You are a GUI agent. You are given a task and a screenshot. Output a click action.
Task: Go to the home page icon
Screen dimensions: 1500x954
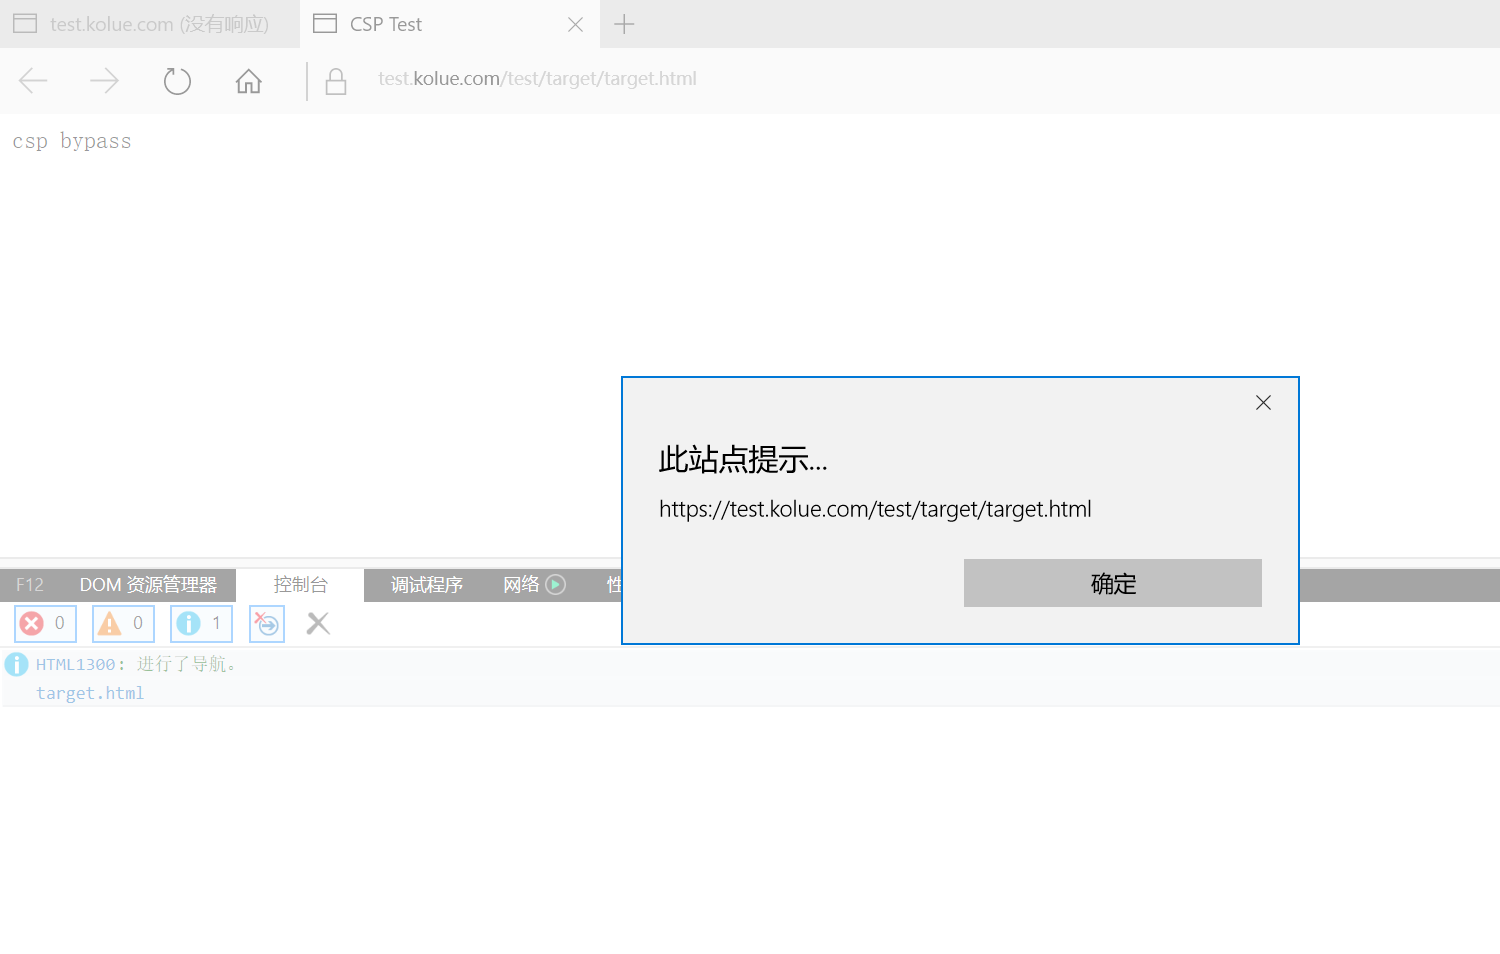click(248, 81)
